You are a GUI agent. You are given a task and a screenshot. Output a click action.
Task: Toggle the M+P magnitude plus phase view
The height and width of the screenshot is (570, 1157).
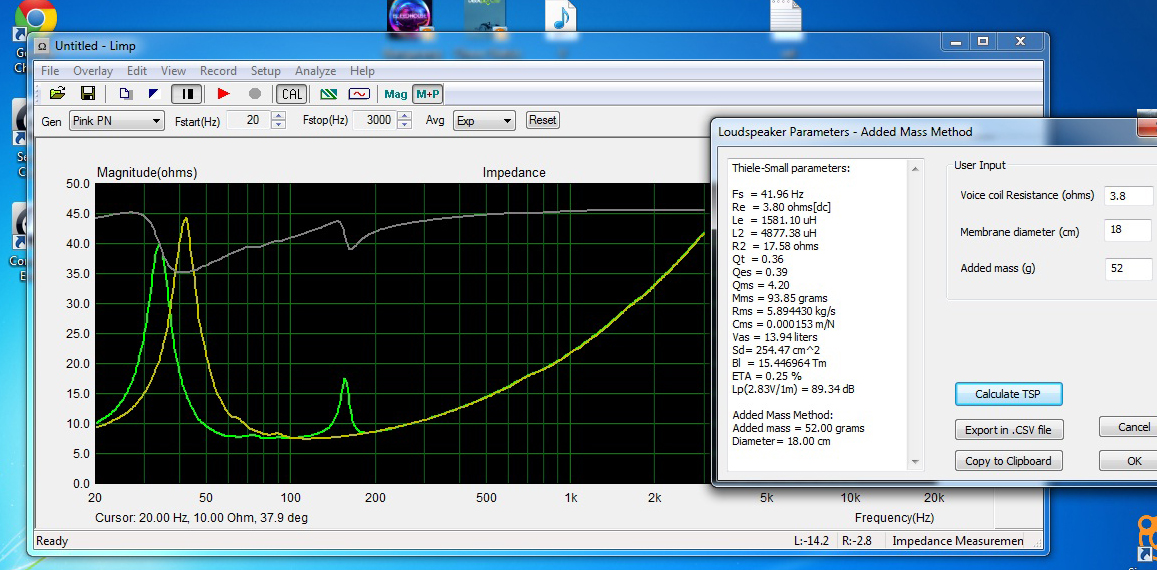coord(428,94)
